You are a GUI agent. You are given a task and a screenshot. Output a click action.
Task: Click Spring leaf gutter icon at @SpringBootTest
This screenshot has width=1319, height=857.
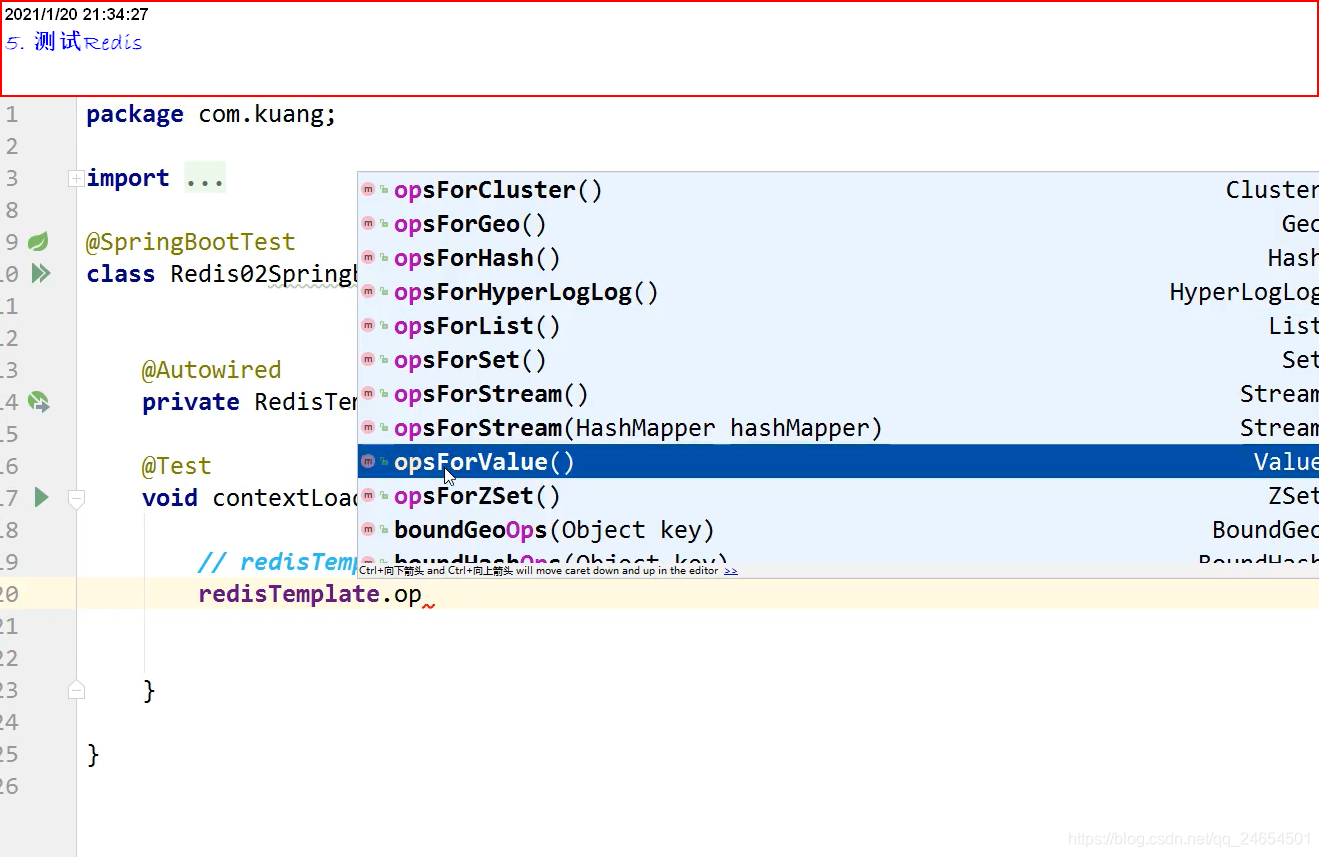tap(38, 241)
